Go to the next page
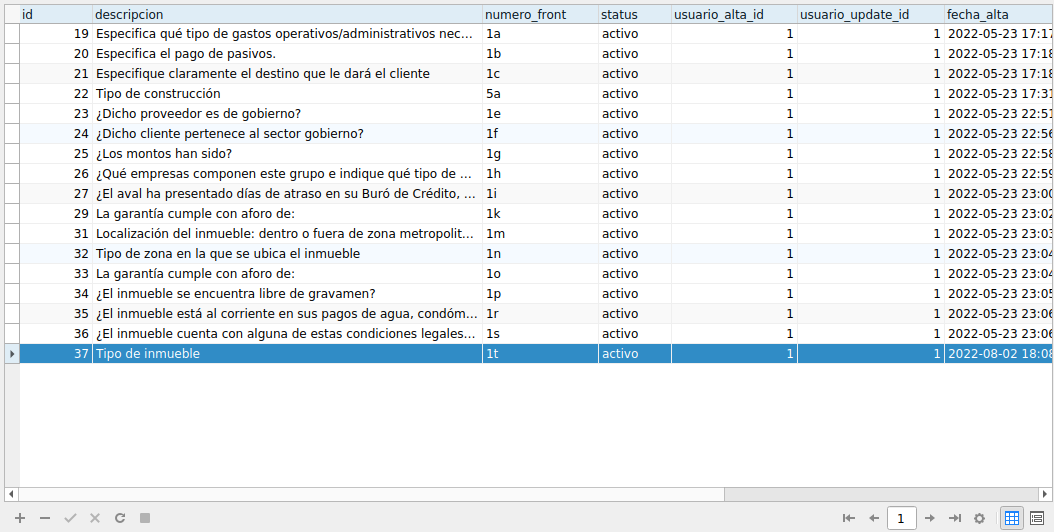Screen dimensions: 1054x532 pyautogui.click(x=930, y=518)
